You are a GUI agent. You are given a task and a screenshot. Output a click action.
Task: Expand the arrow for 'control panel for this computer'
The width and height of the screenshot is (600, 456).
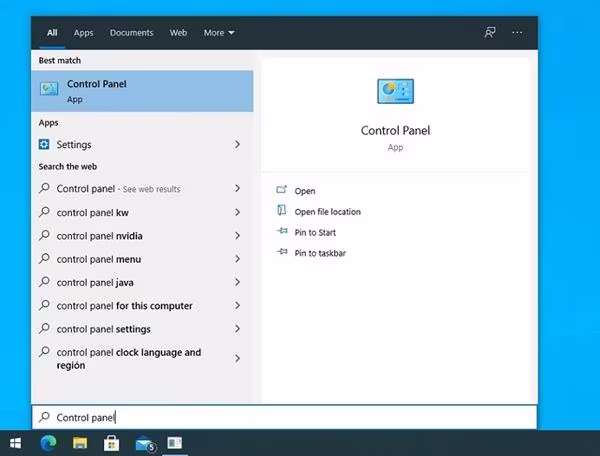click(x=237, y=305)
